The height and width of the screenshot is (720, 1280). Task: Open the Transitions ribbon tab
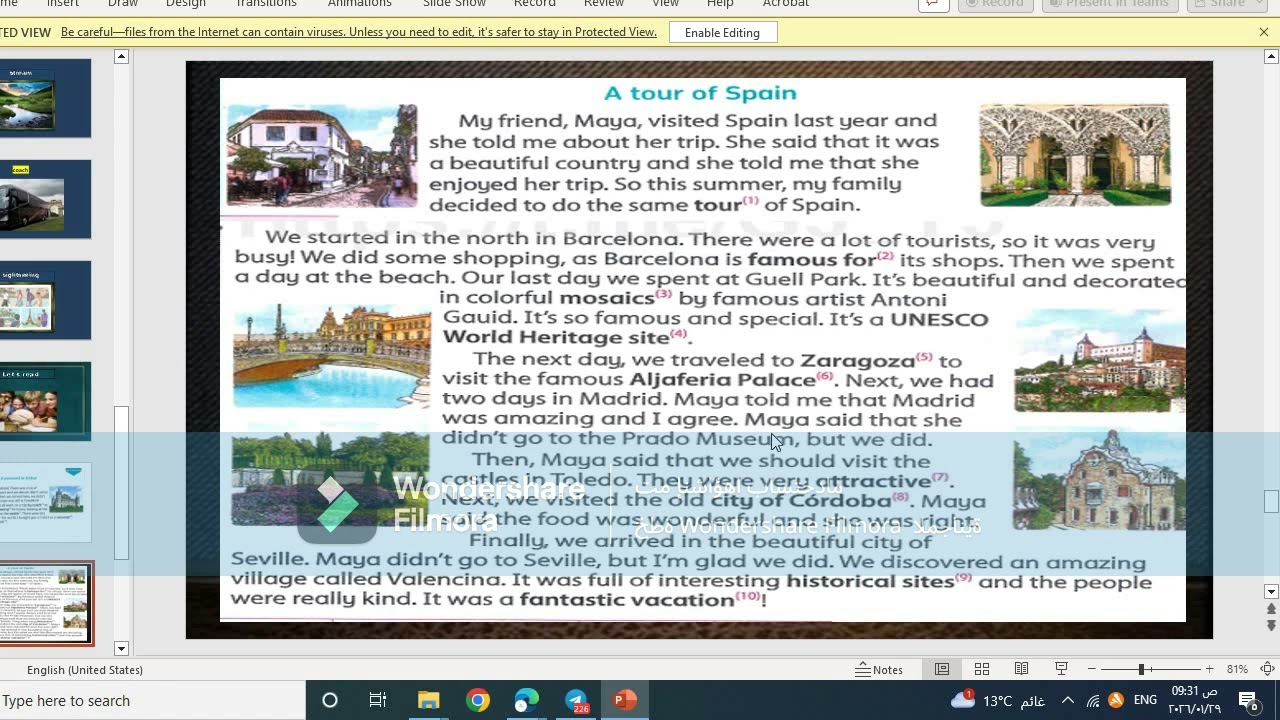click(x=266, y=3)
